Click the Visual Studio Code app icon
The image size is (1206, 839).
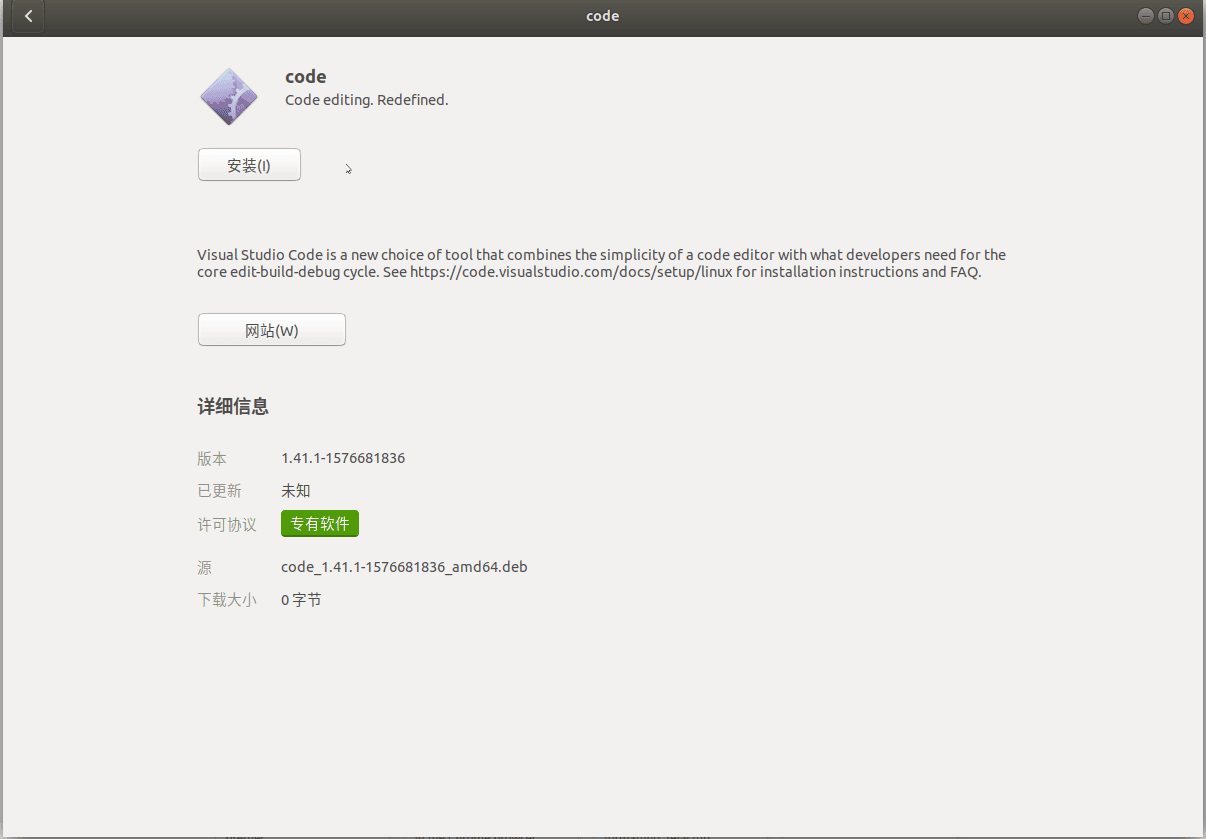(229, 96)
